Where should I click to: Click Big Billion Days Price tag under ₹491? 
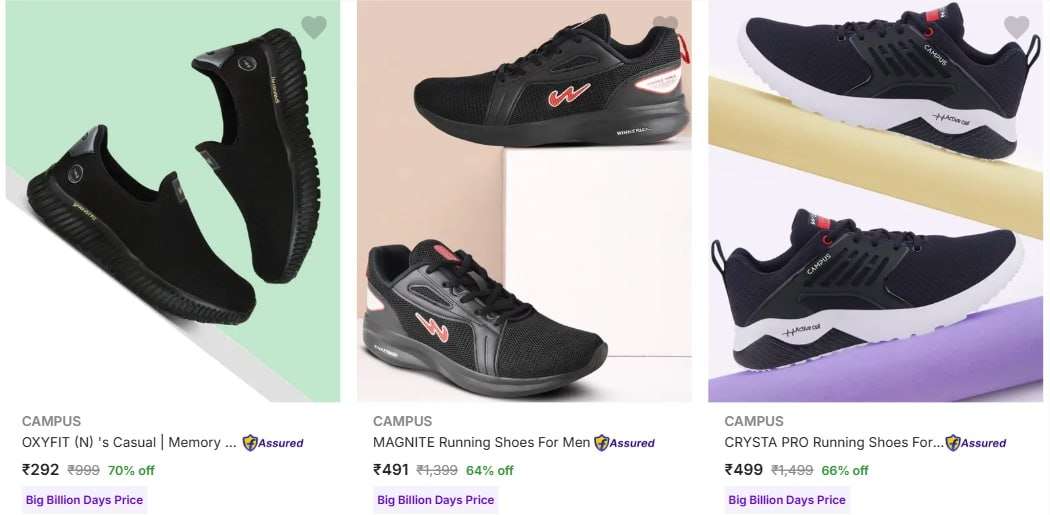(436, 500)
